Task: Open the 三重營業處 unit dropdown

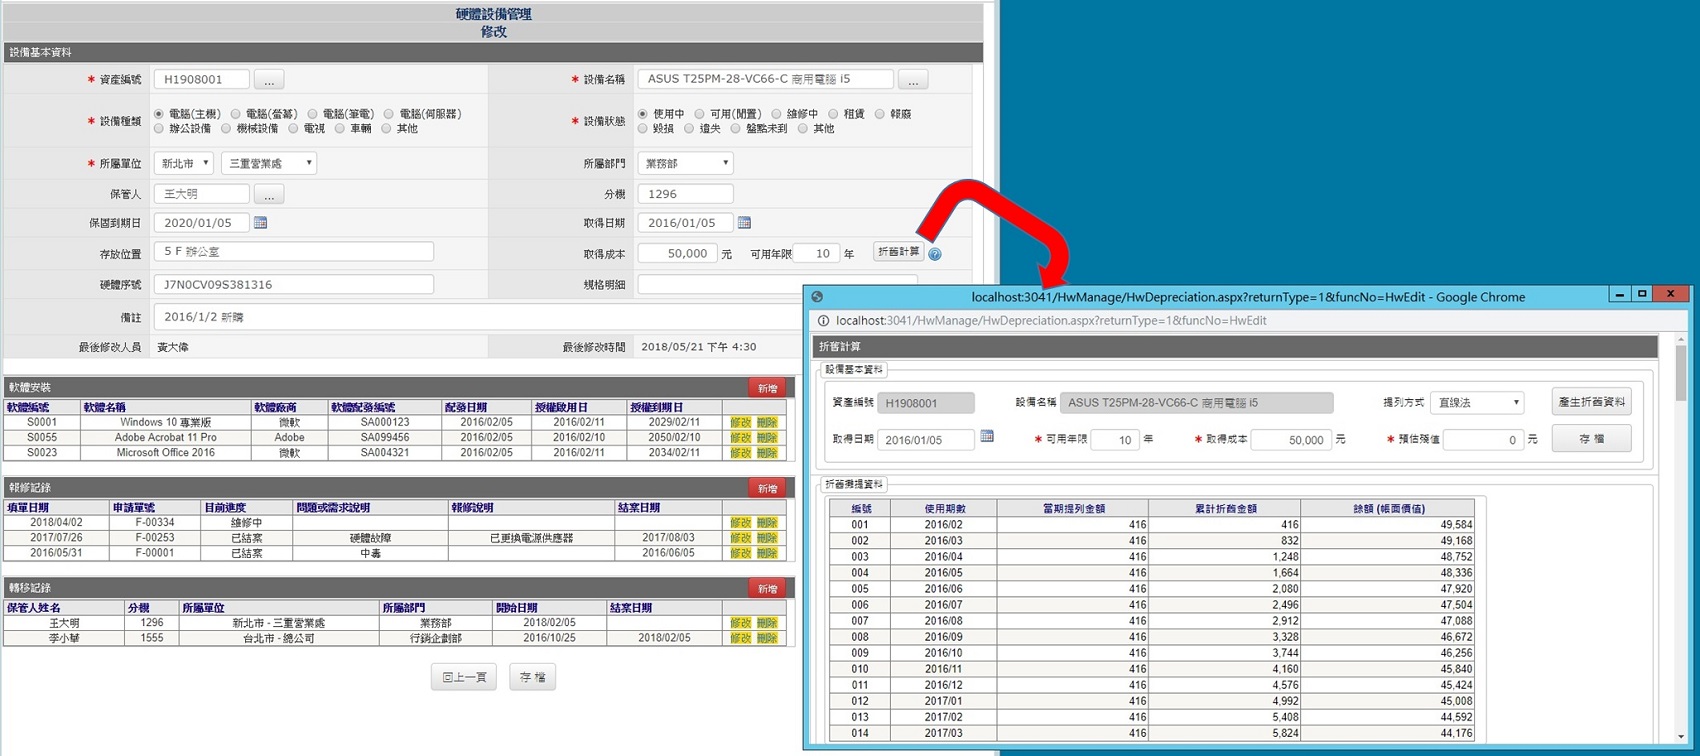Action: [269, 163]
